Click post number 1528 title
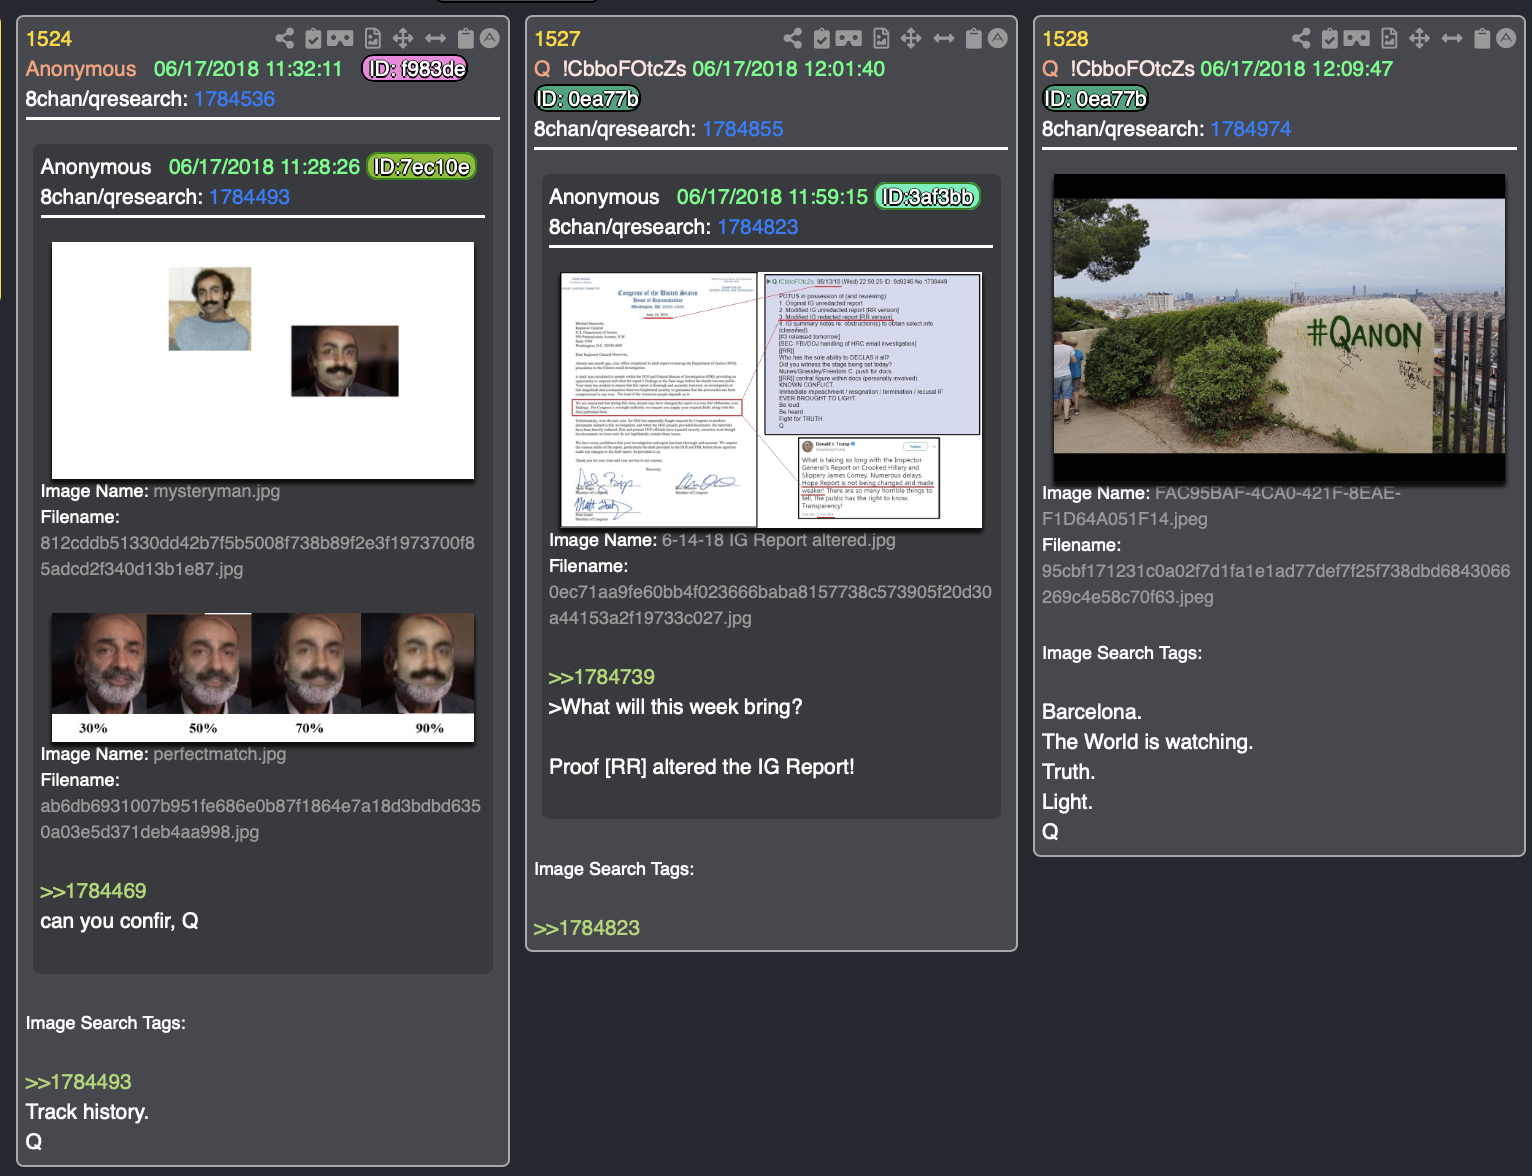 [1065, 39]
